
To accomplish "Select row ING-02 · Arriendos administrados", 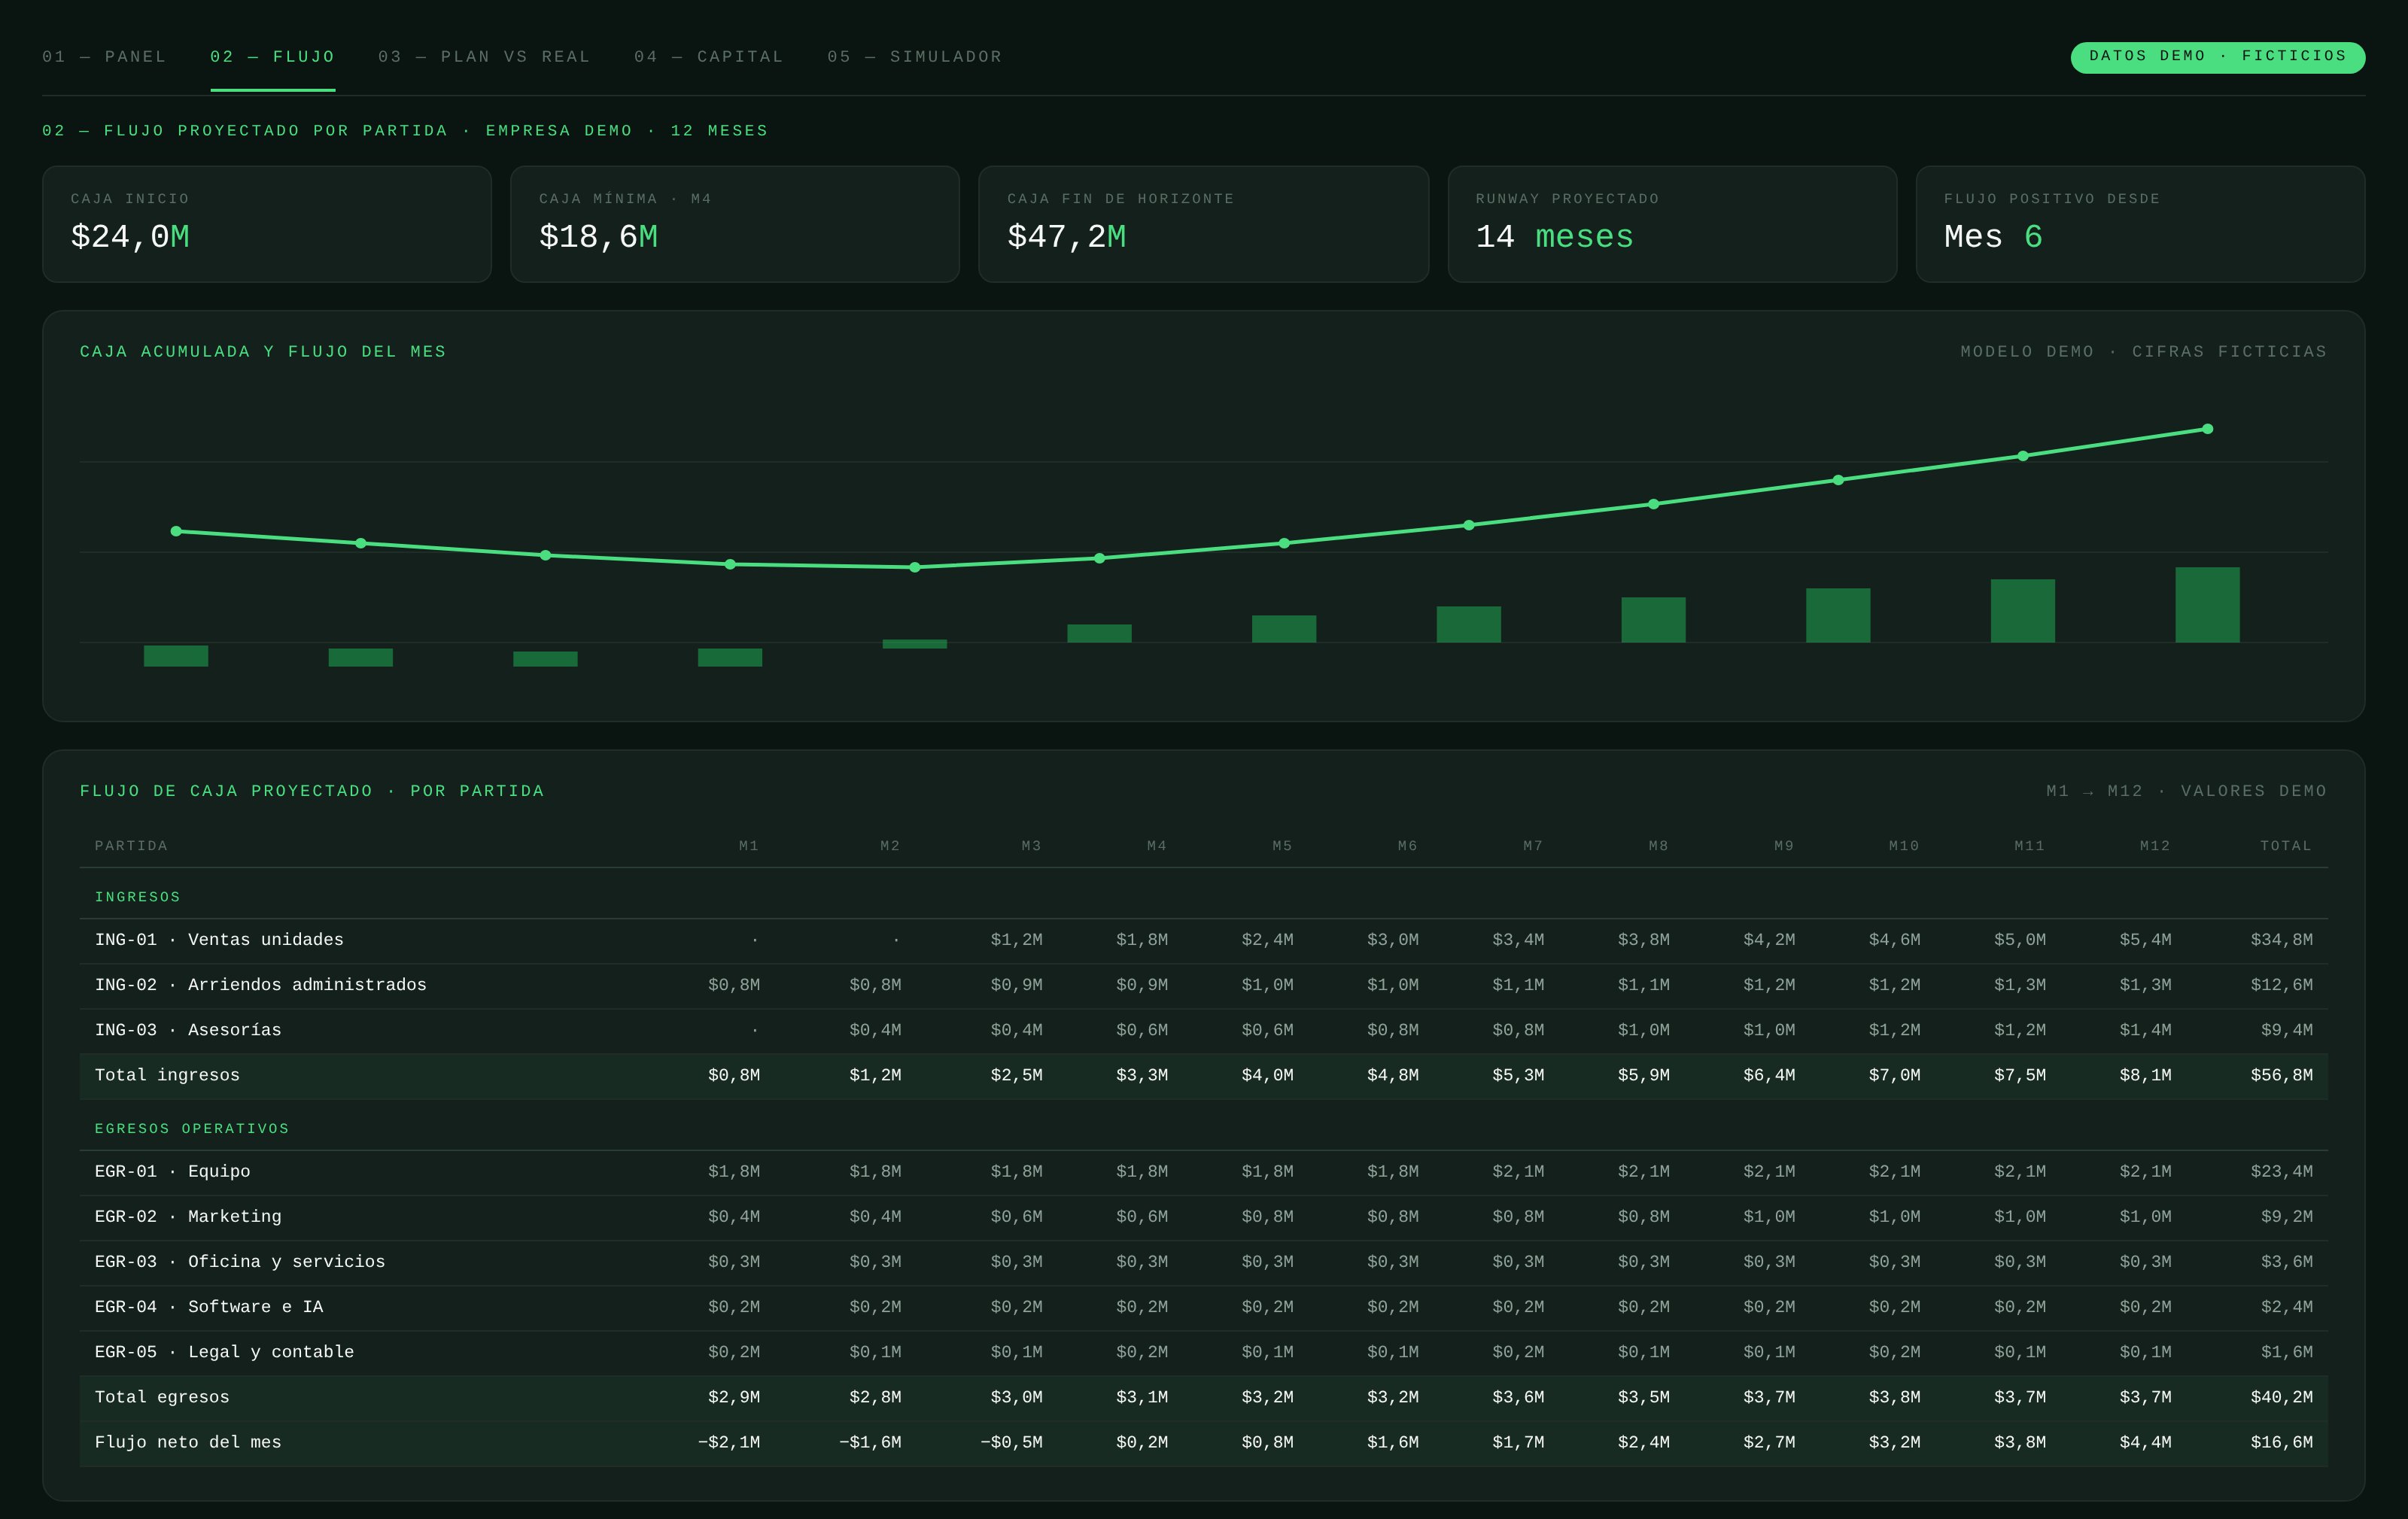I will point(1204,985).
